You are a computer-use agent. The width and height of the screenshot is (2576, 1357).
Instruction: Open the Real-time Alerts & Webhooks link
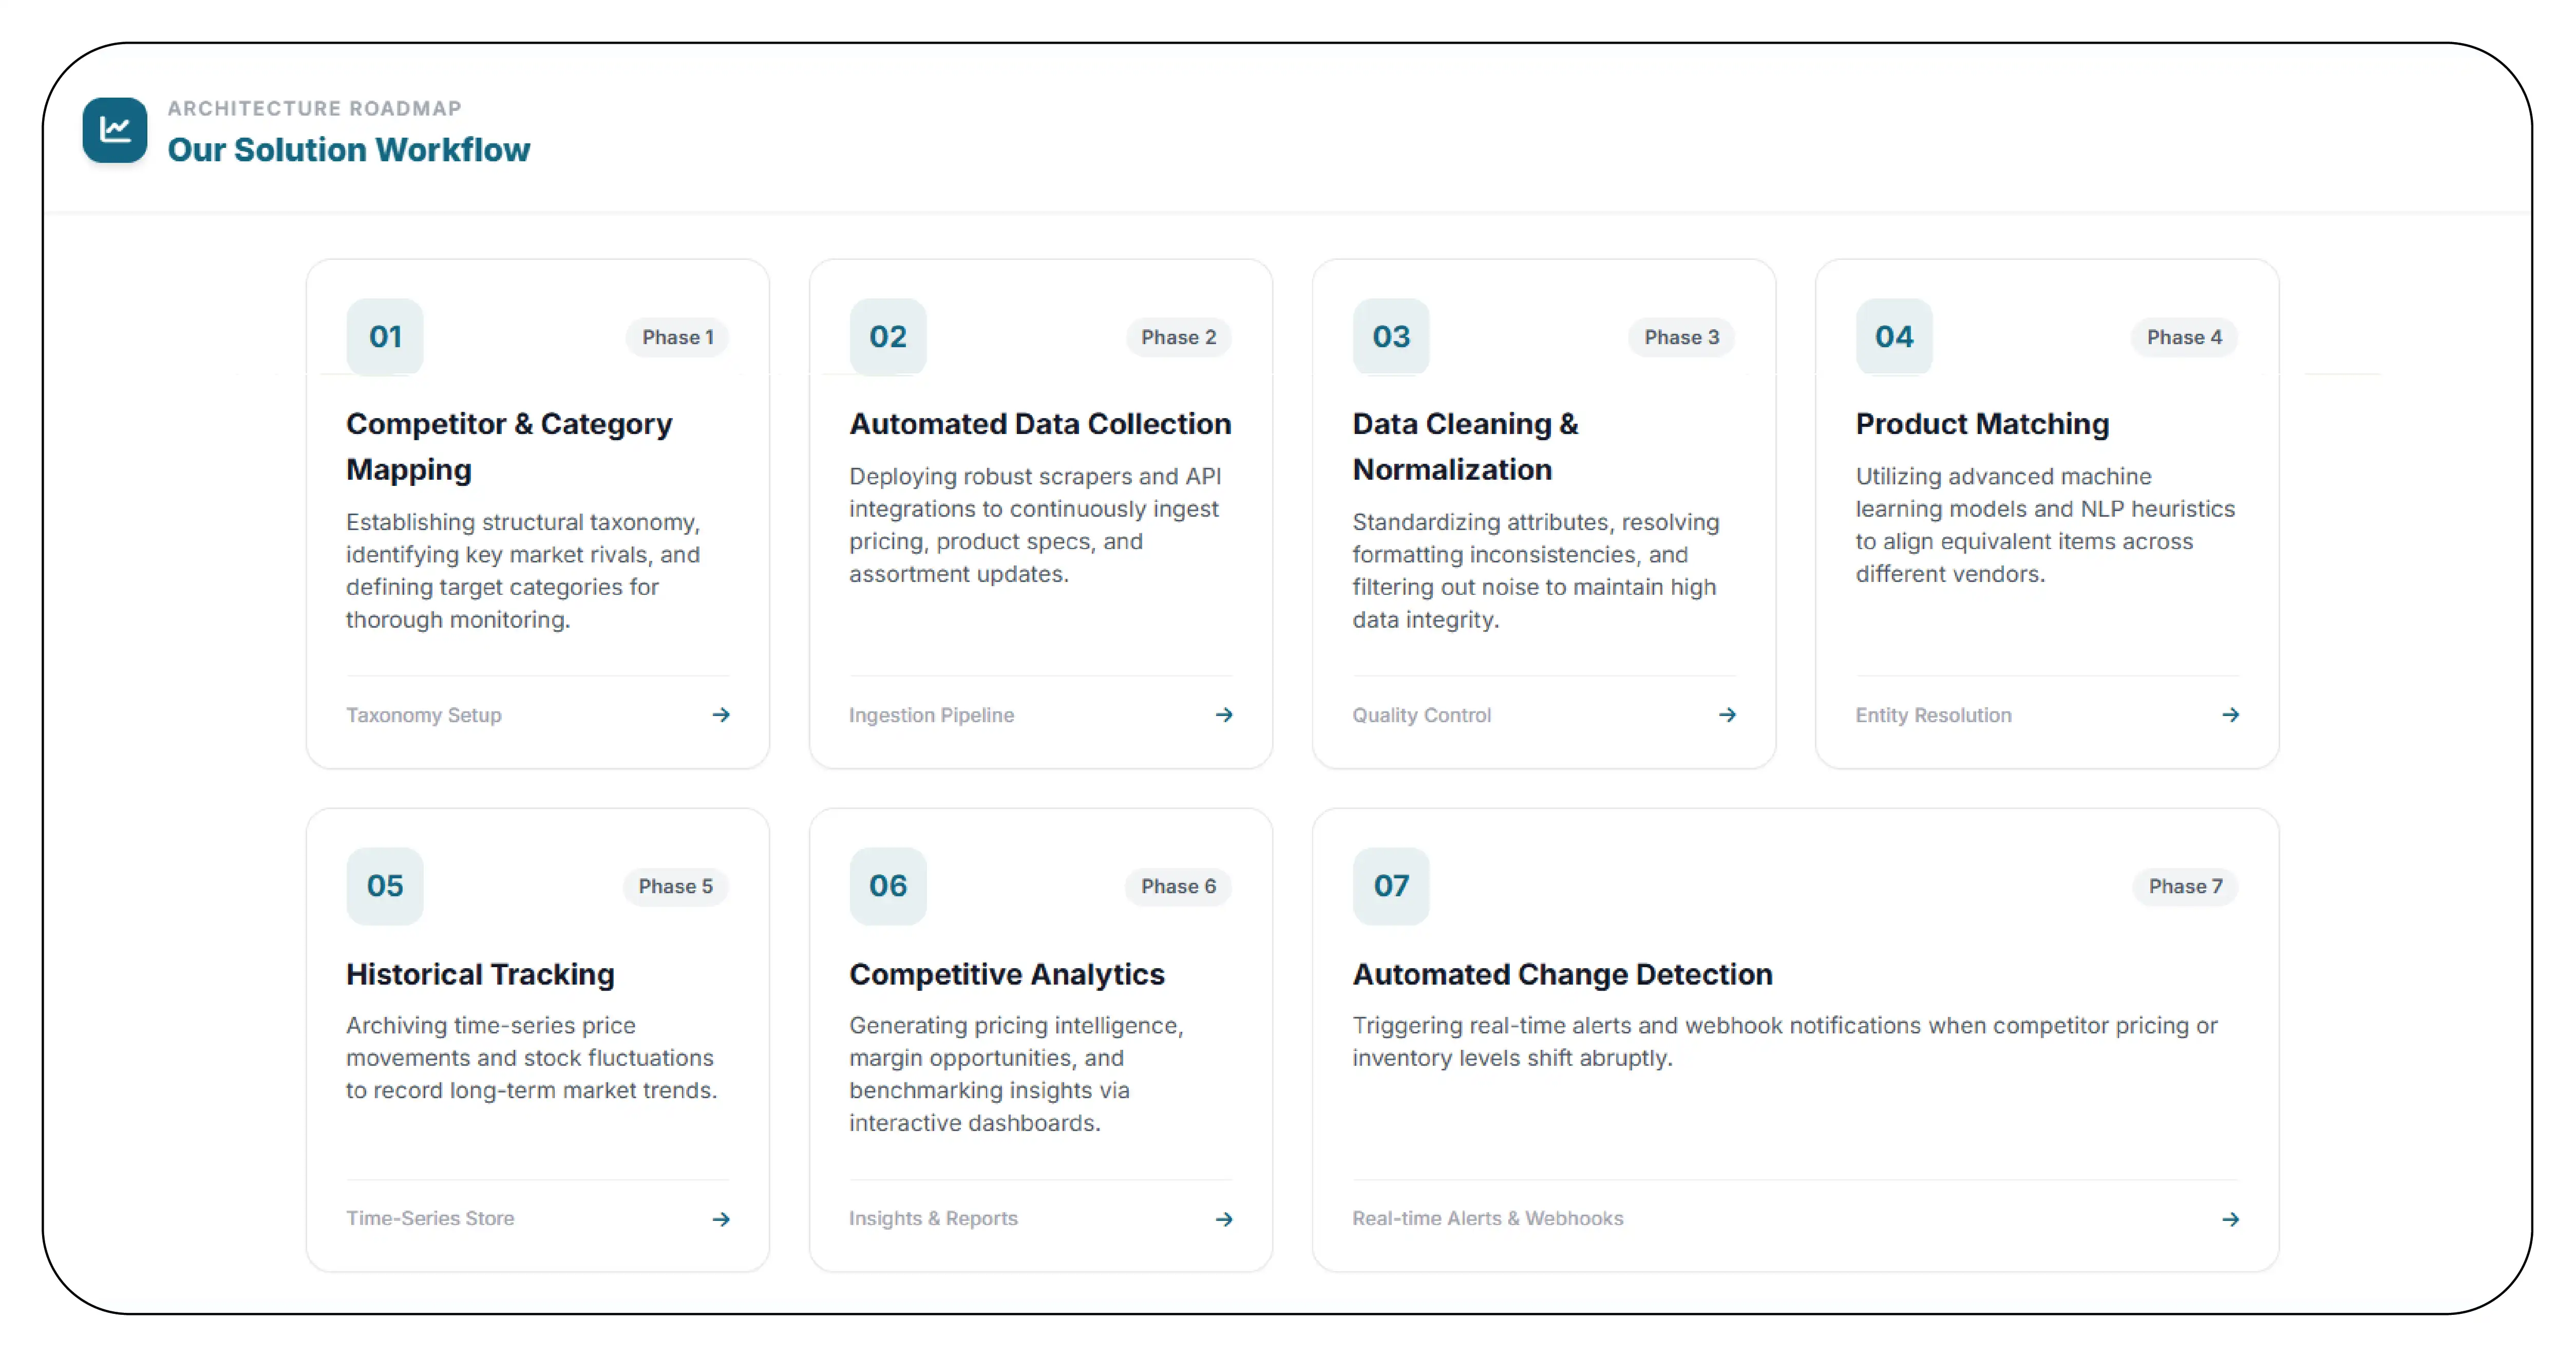point(1488,1218)
